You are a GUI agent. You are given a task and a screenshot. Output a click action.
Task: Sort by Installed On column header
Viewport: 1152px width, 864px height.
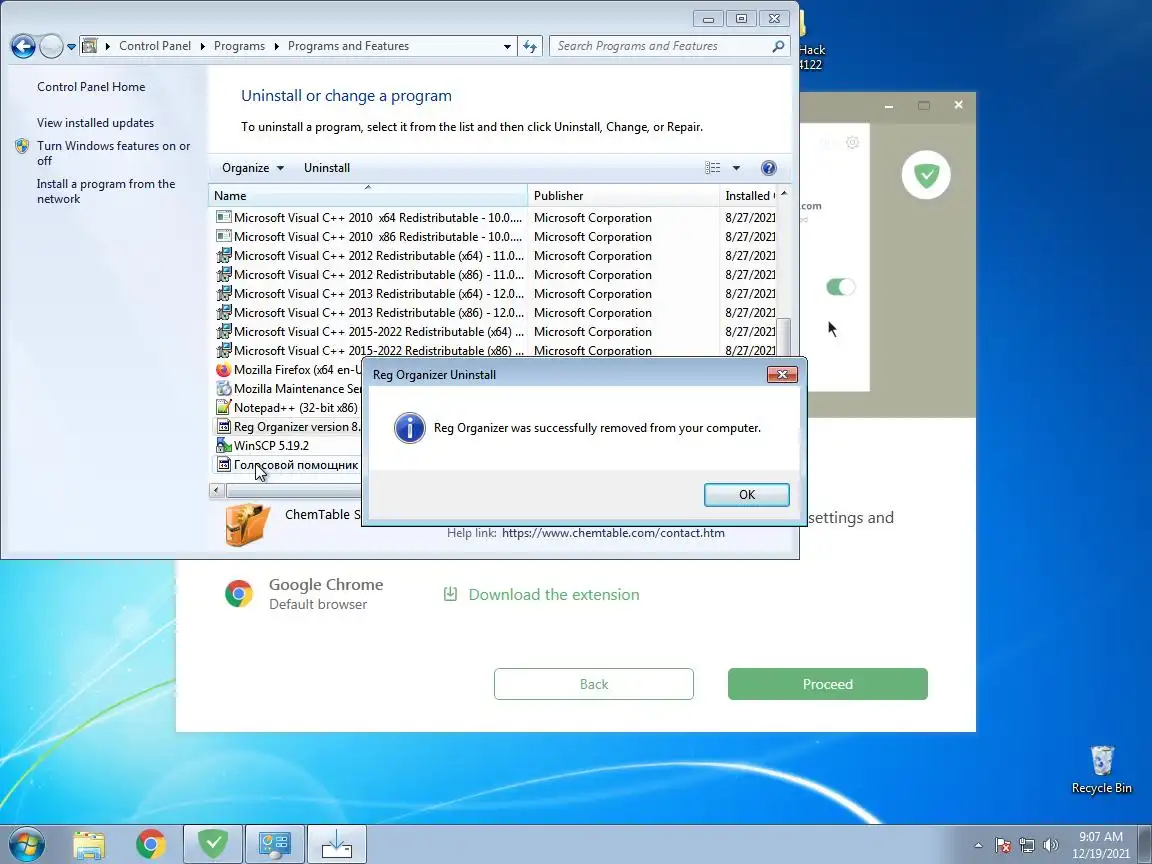748,195
